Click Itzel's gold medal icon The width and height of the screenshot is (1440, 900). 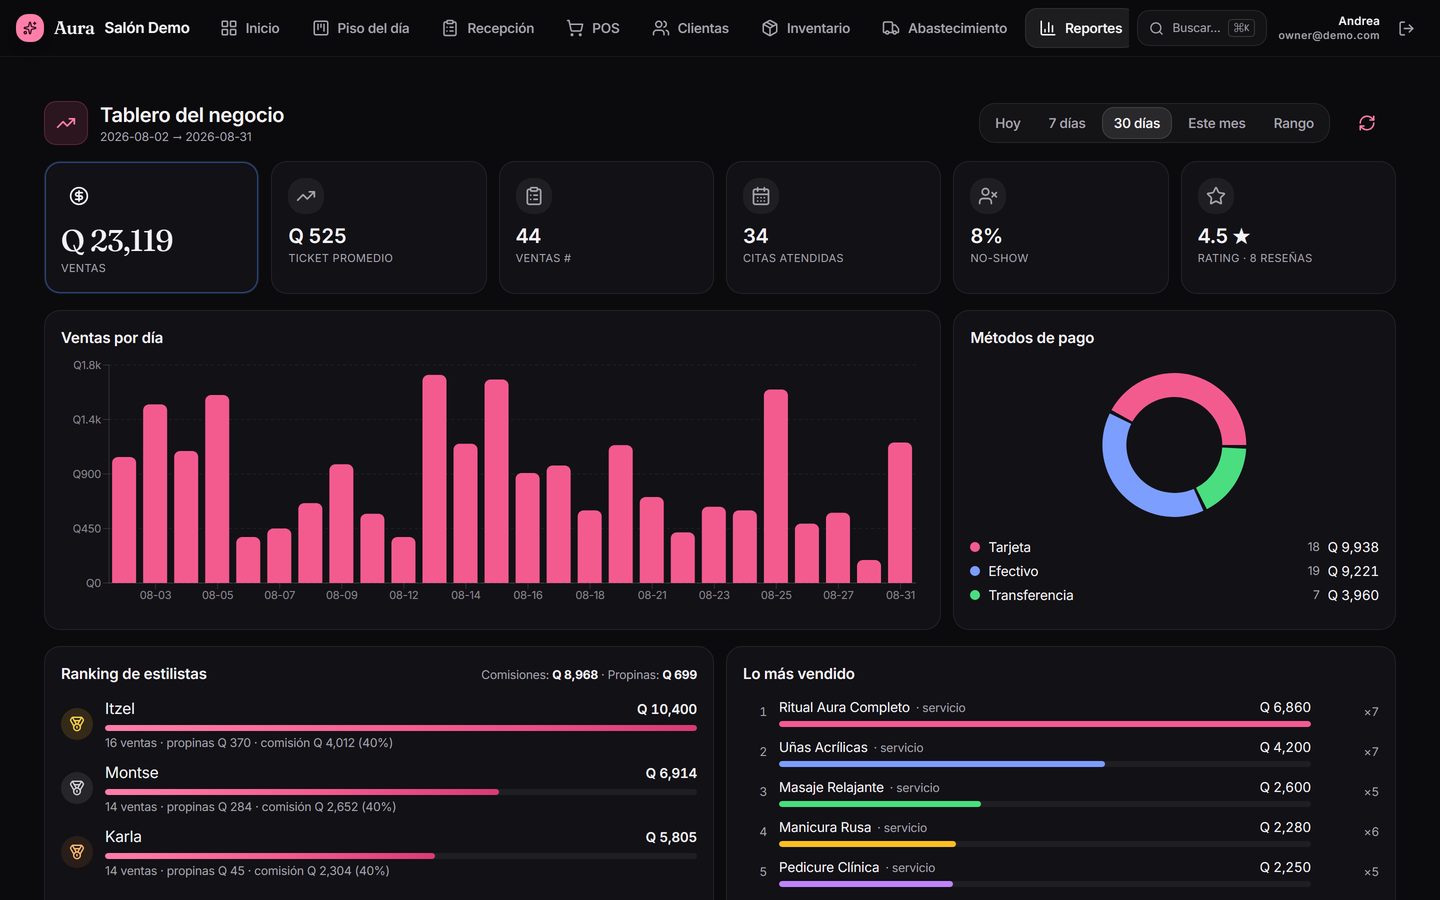click(x=77, y=724)
